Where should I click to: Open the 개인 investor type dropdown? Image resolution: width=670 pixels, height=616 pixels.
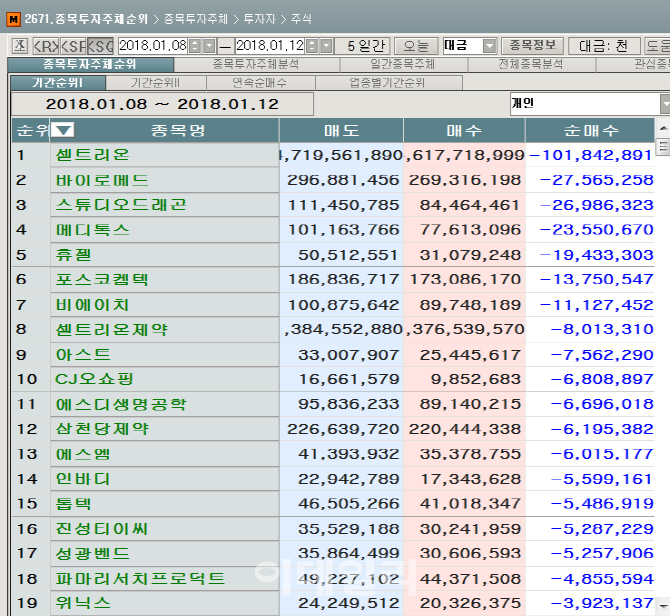(665, 104)
